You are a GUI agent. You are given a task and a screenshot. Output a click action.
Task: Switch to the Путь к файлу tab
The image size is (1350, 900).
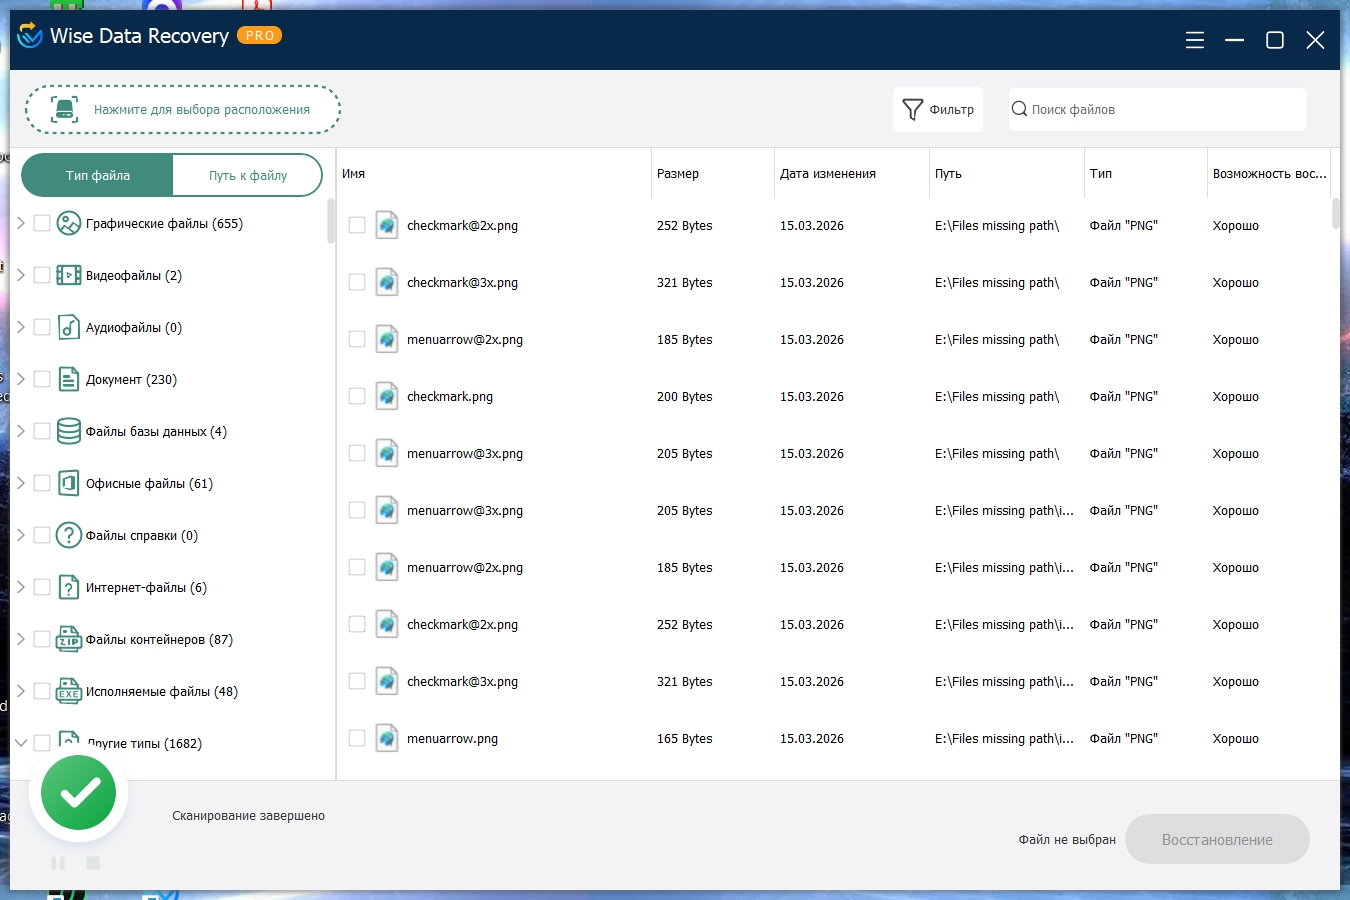tap(248, 176)
